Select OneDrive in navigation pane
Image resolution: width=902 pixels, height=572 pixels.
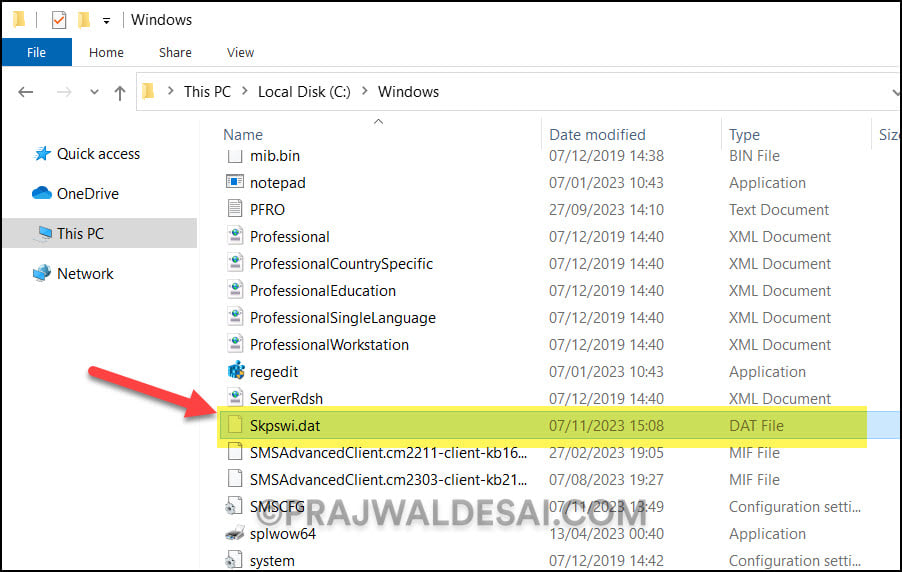(88, 193)
